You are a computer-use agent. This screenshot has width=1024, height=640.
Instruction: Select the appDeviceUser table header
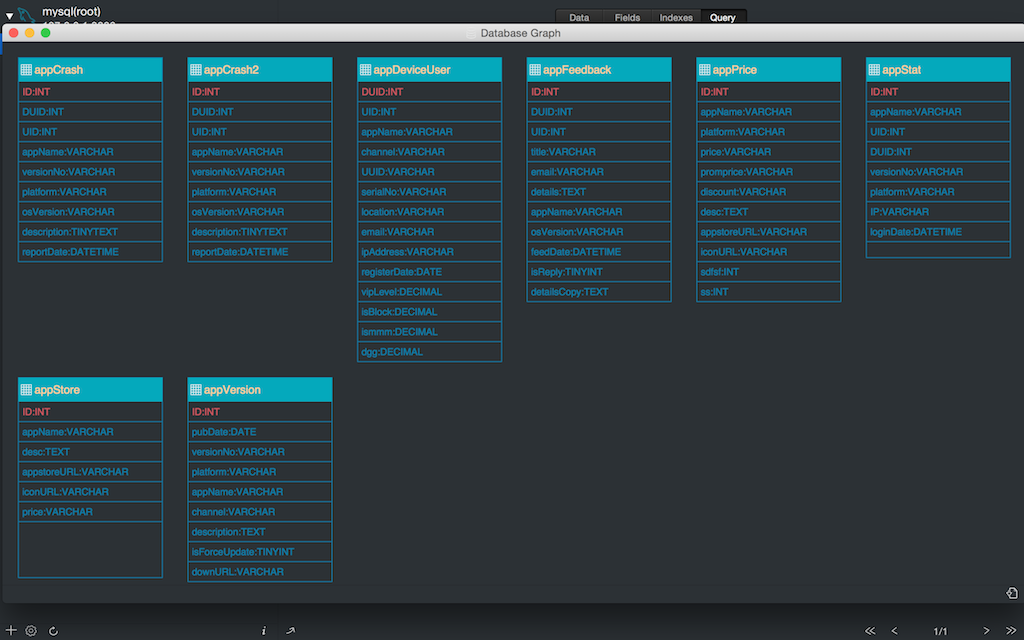(429, 70)
